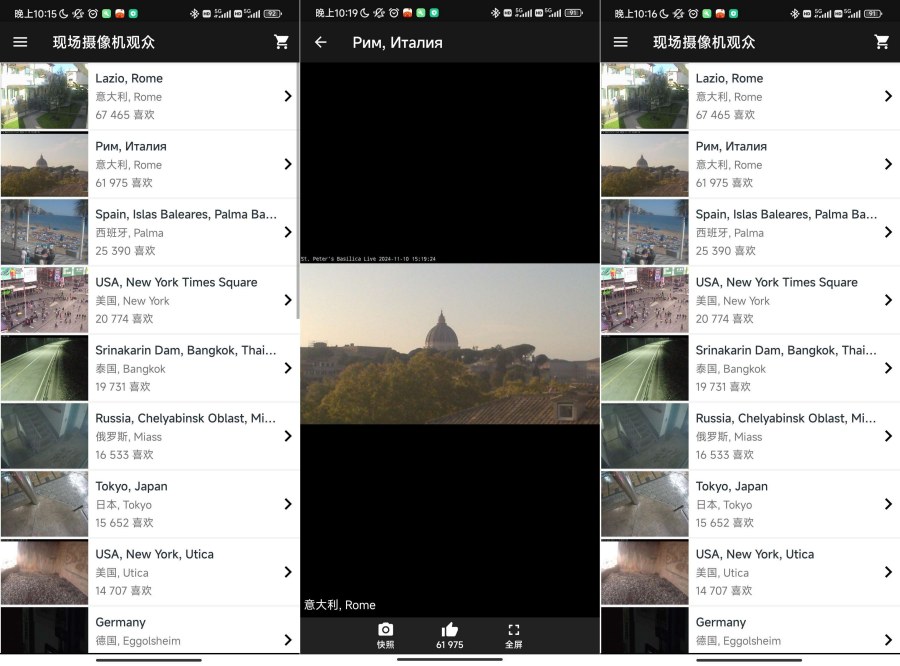Select Russia, Chelyabinsk Oblast entry in the rightmost list
The width and height of the screenshot is (900, 666).
click(x=785, y=436)
